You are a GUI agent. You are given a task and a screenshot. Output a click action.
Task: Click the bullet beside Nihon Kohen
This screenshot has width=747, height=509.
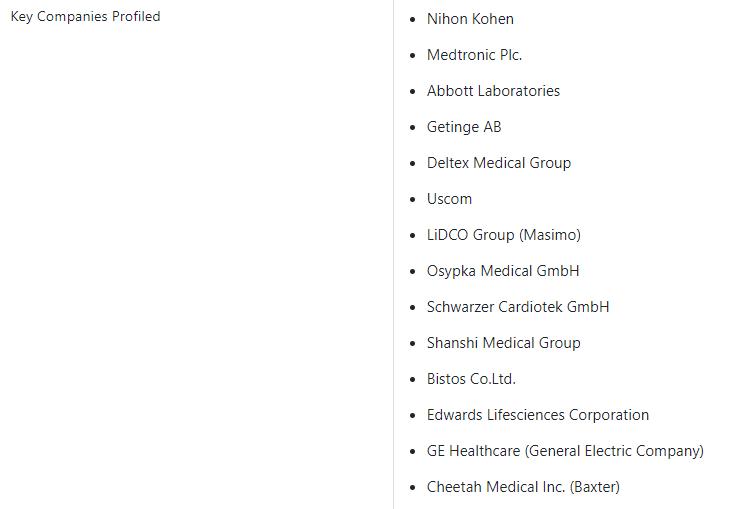point(413,20)
